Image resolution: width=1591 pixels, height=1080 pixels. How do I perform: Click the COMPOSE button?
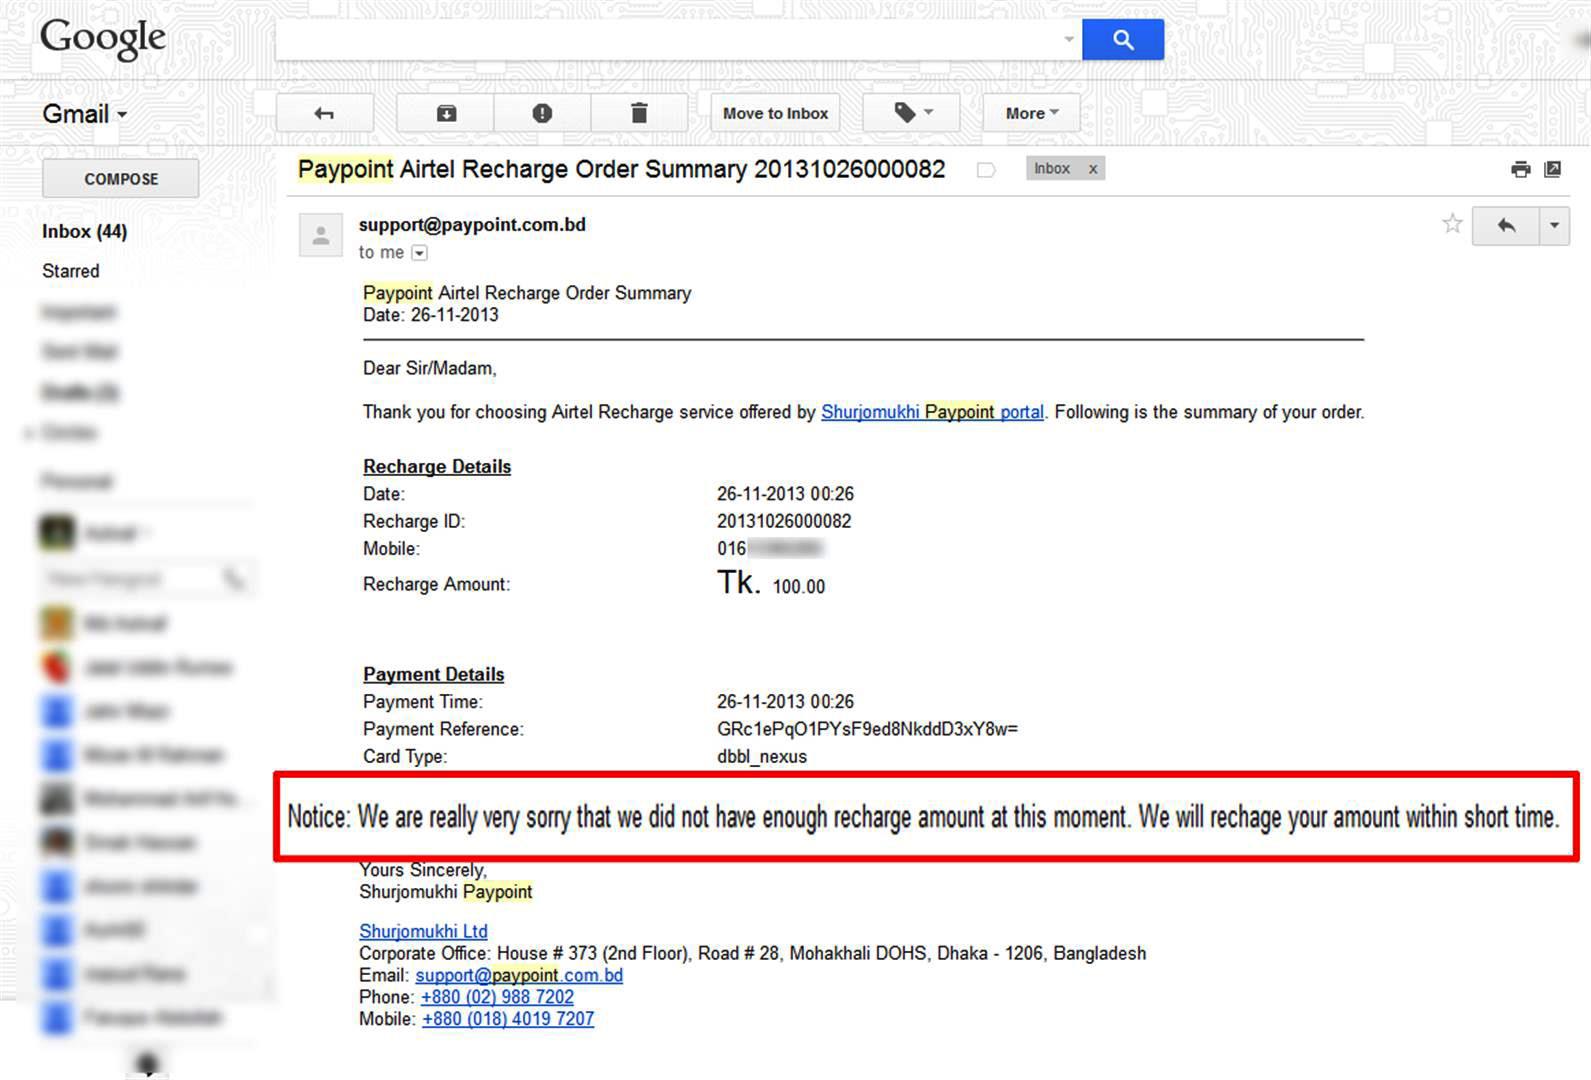[x=121, y=178]
